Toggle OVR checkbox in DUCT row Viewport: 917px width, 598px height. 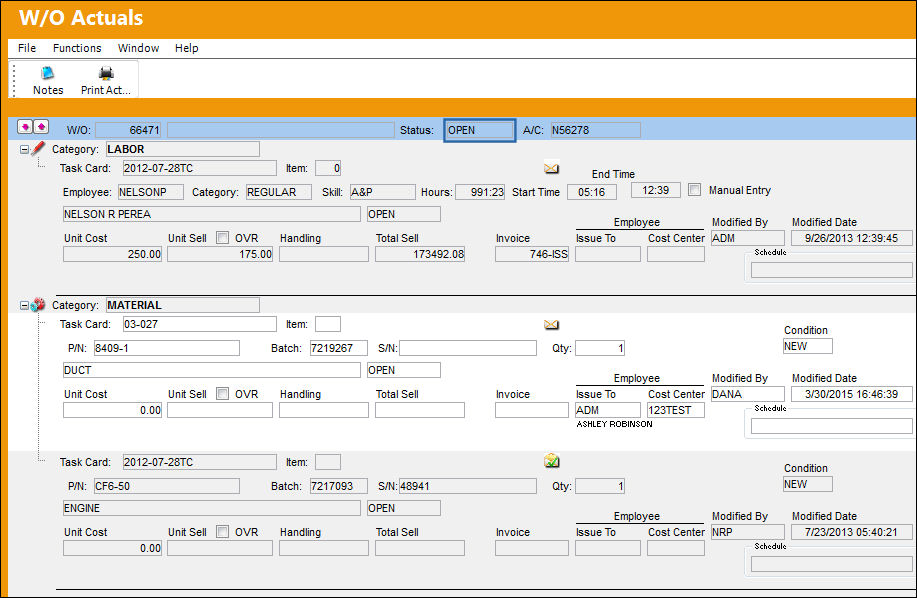click(222, 393)
